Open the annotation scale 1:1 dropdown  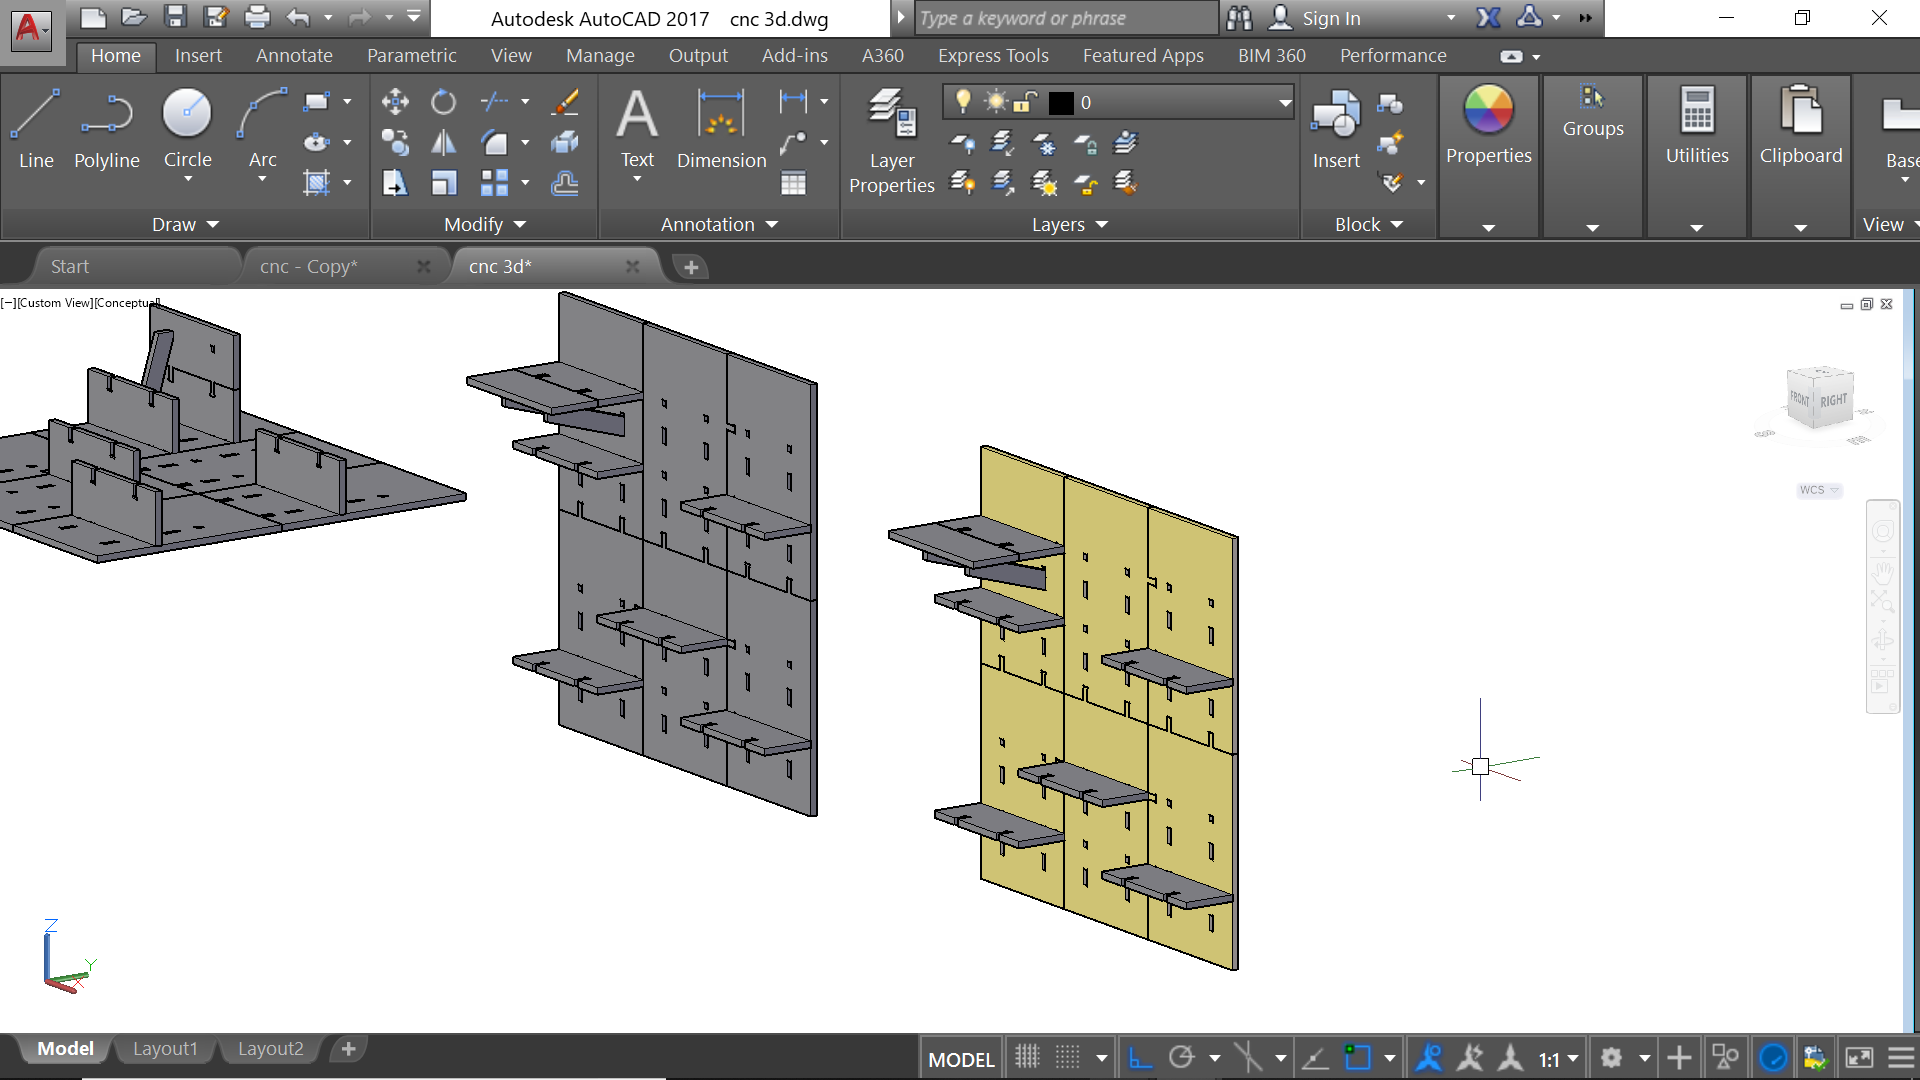(1558, 1058)
